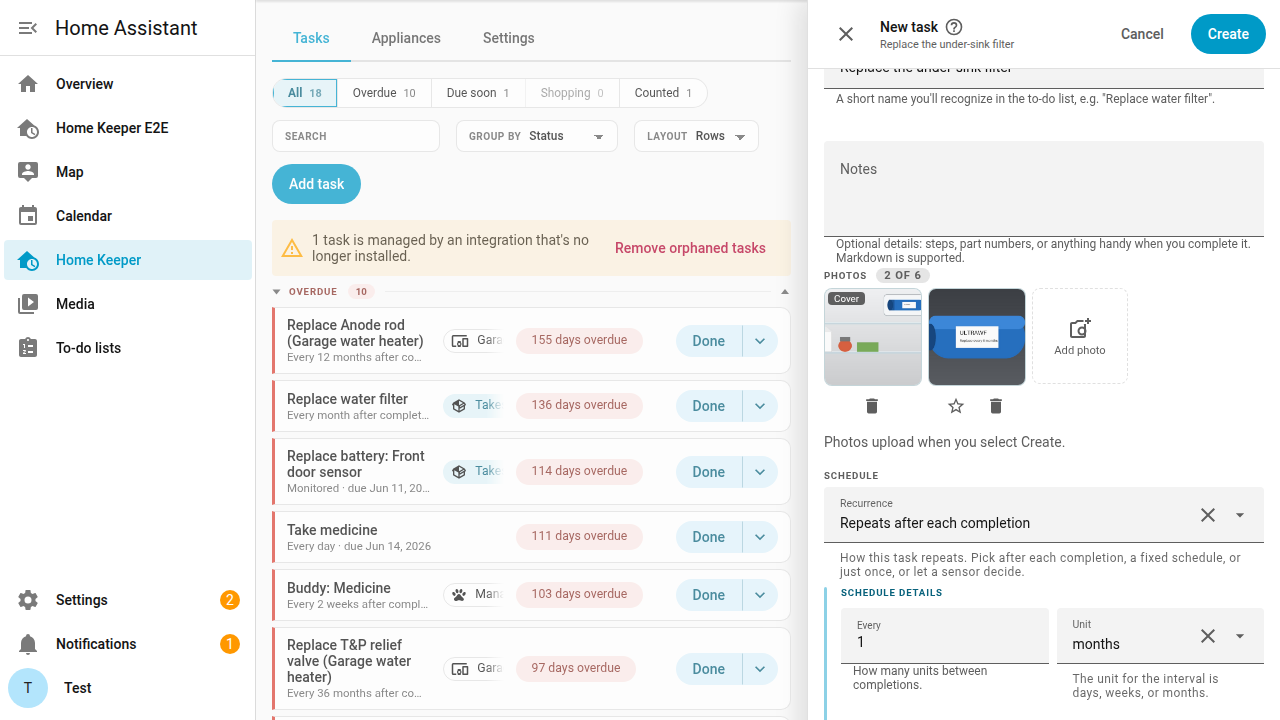The image size is (1280, 720).
Task: Mark Replace Anode rod task Done
Action: tap(709, 341)
